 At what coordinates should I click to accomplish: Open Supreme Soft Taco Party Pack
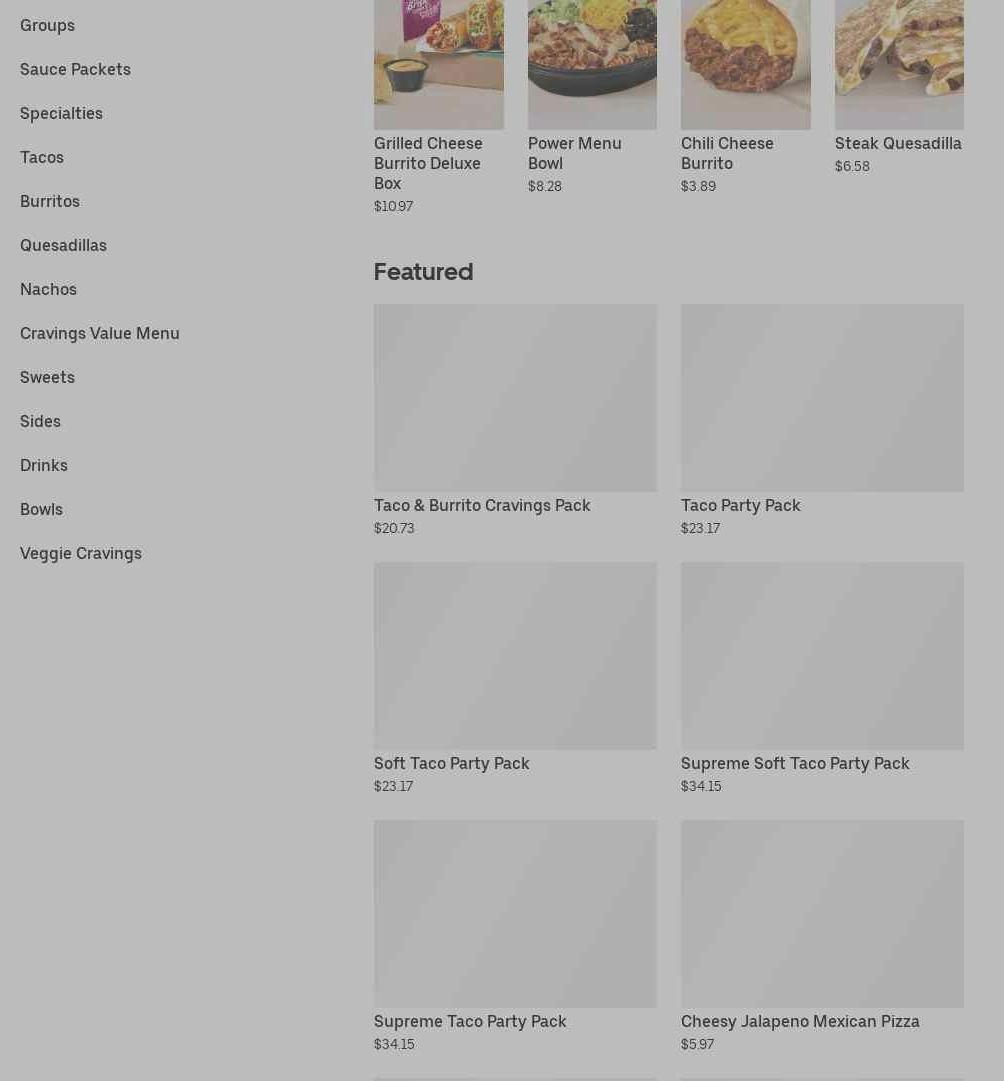822,678
